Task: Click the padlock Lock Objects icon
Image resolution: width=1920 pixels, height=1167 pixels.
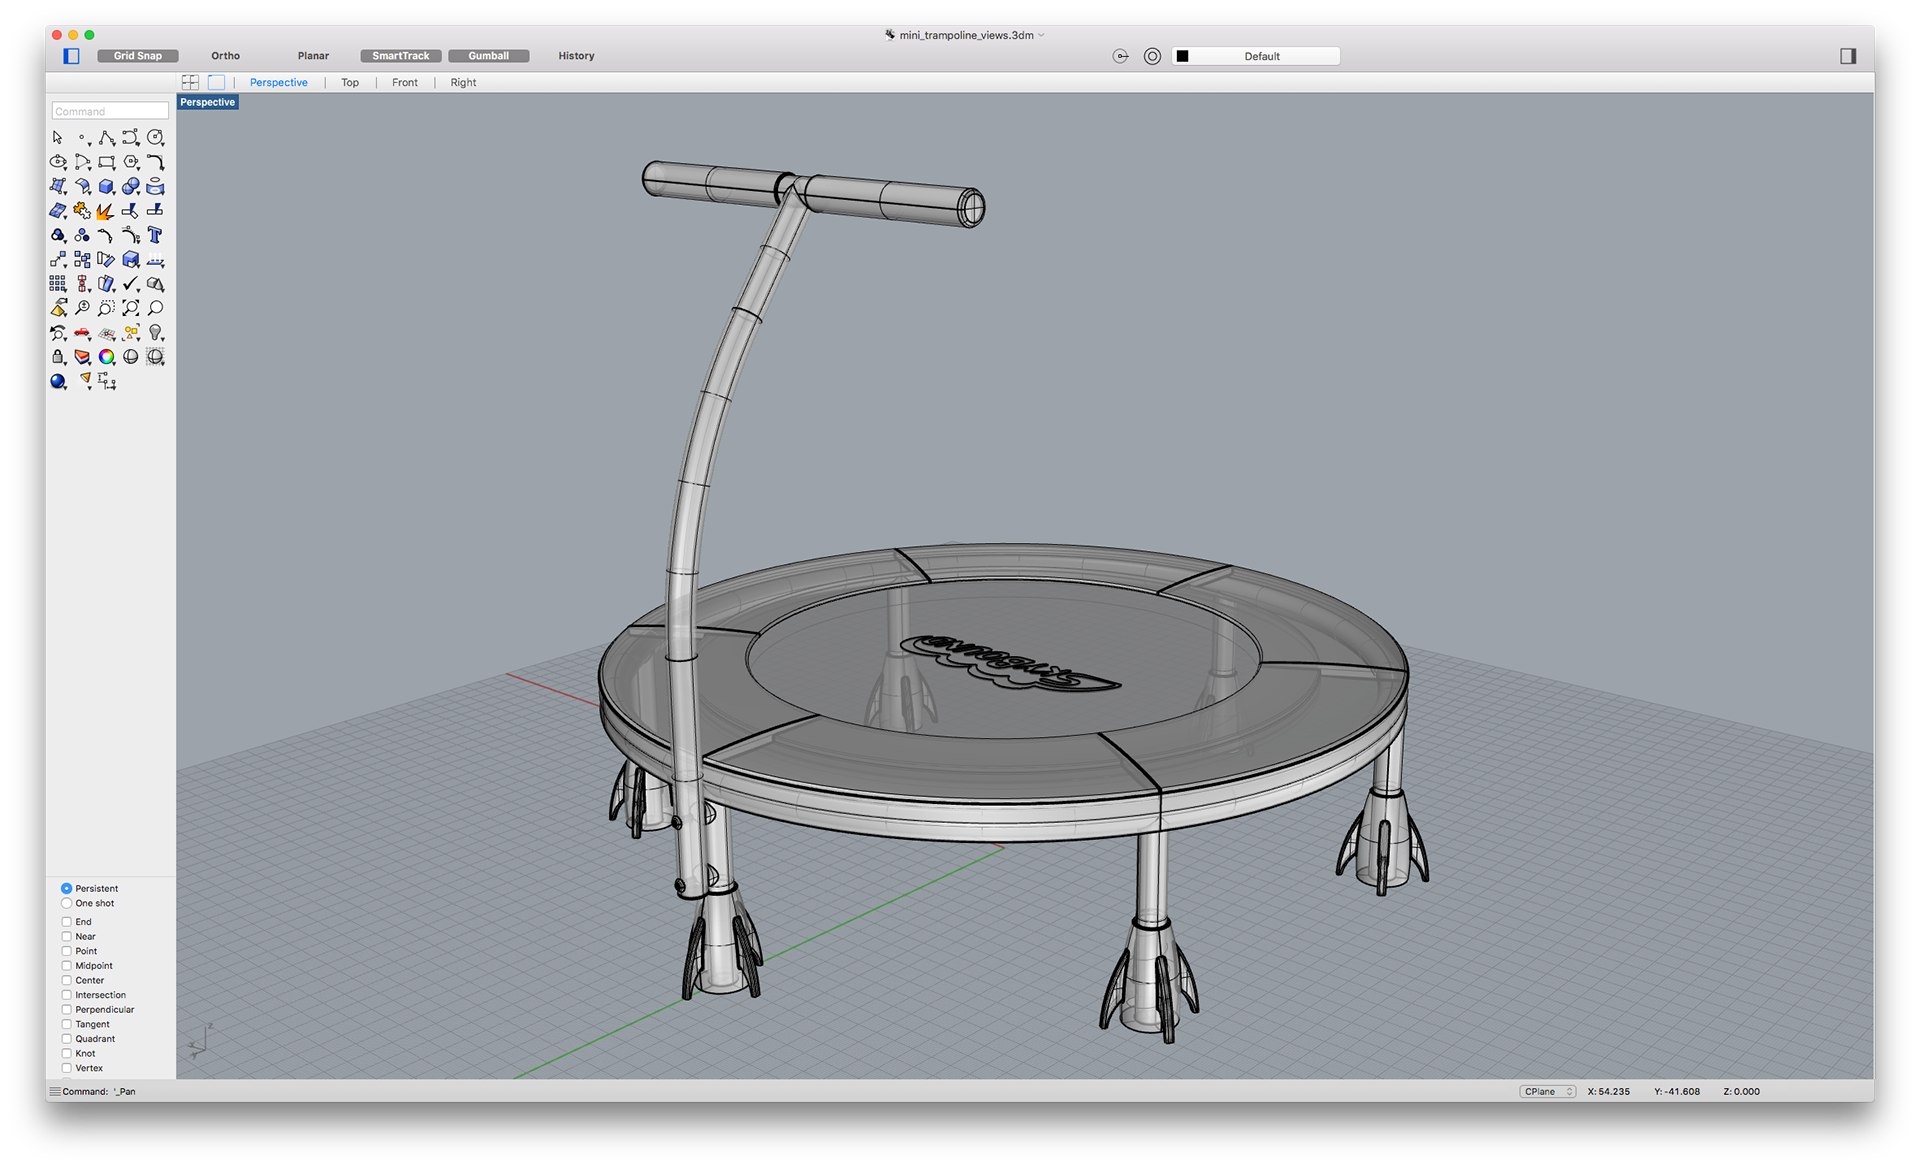Action: click(58, 357)
